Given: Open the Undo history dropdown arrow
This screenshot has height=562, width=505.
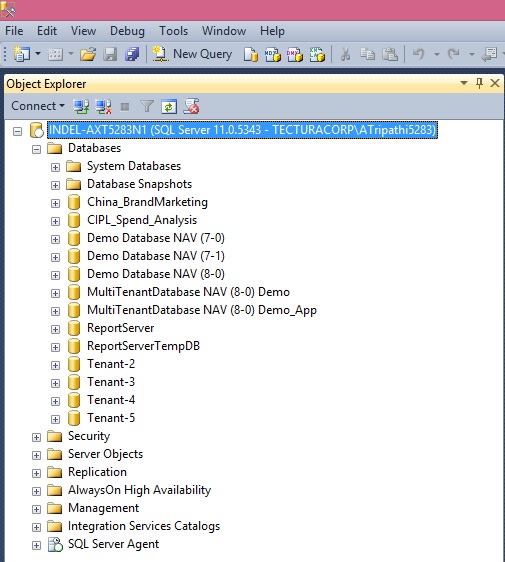Looking at the screenshot, I should (x=437, y=55).
